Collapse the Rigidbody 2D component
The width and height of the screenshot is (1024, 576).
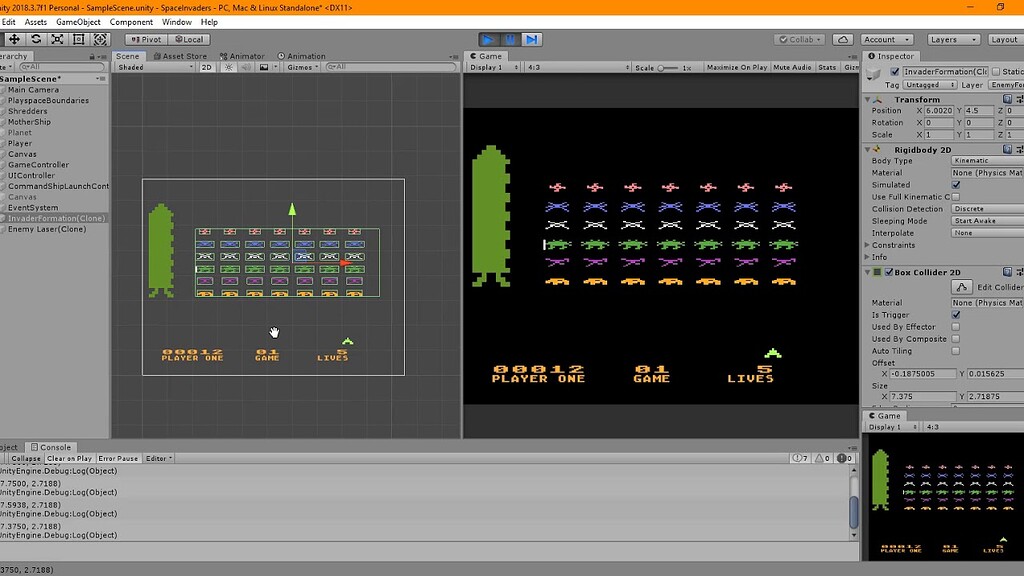(866, 149)
